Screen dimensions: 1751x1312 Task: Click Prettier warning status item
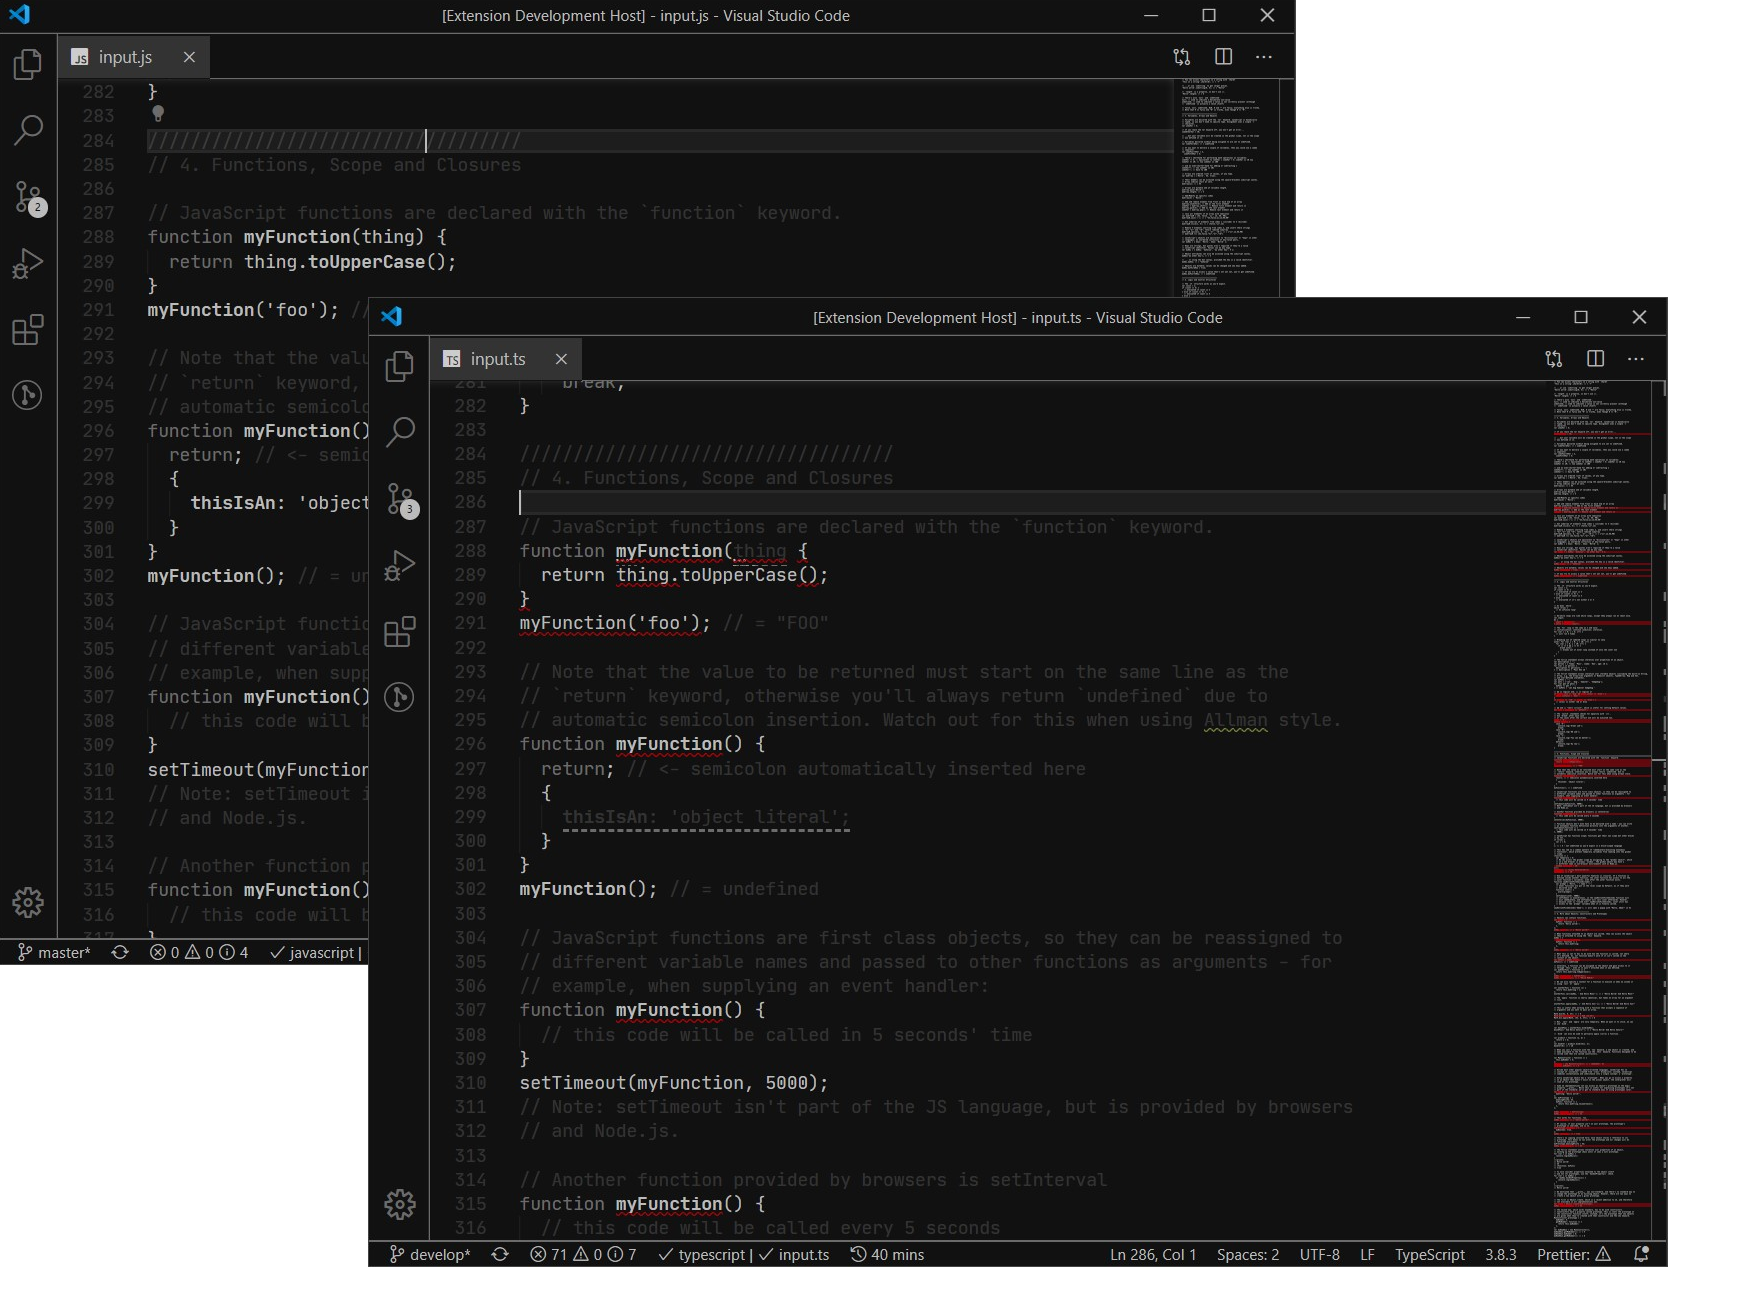pos(1574,1254)
